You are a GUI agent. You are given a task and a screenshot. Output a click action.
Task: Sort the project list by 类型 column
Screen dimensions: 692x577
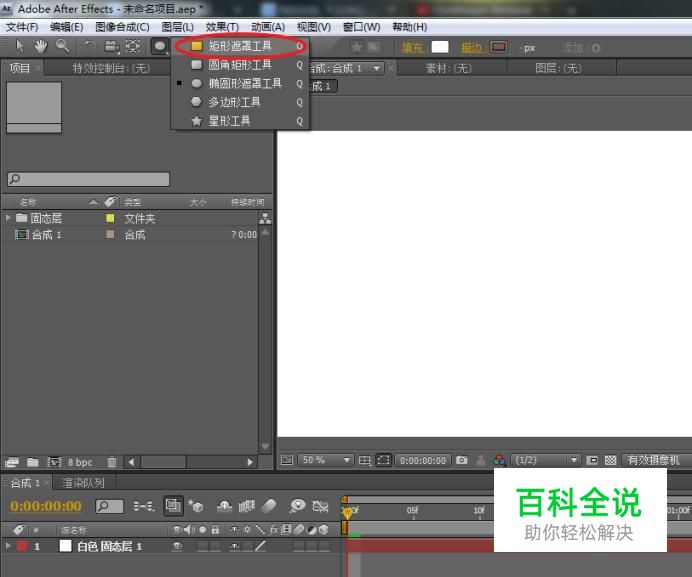pyautogui.click(x=132, y=202)
